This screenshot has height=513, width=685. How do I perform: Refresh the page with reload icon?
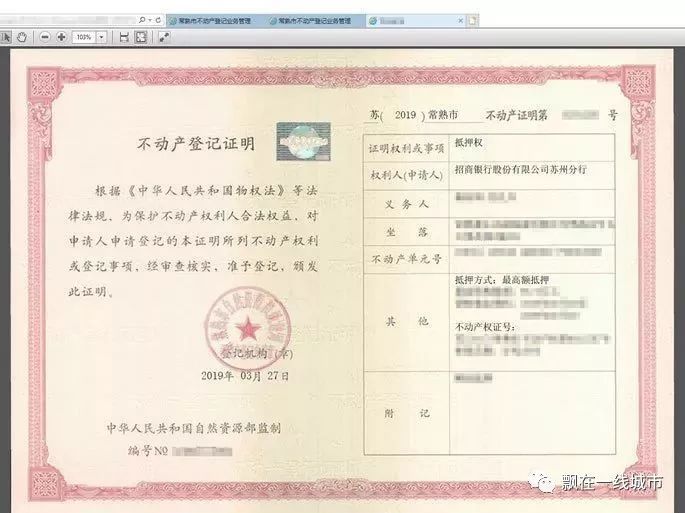pyautogui.click(x=158, y=20)
